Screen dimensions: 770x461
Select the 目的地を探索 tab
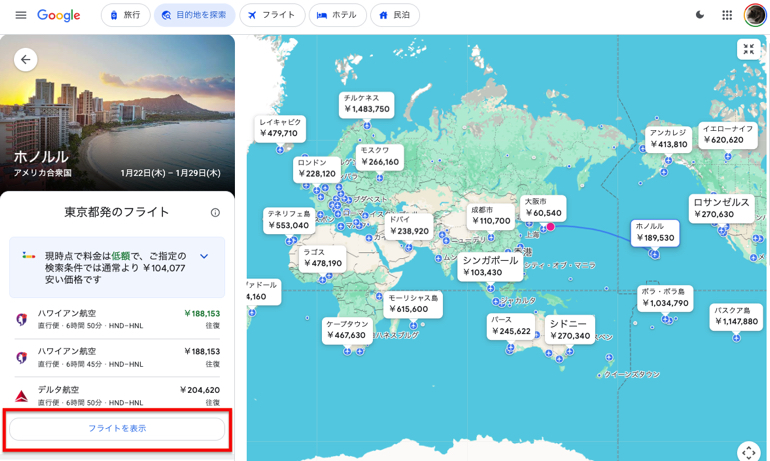[194, 15]
